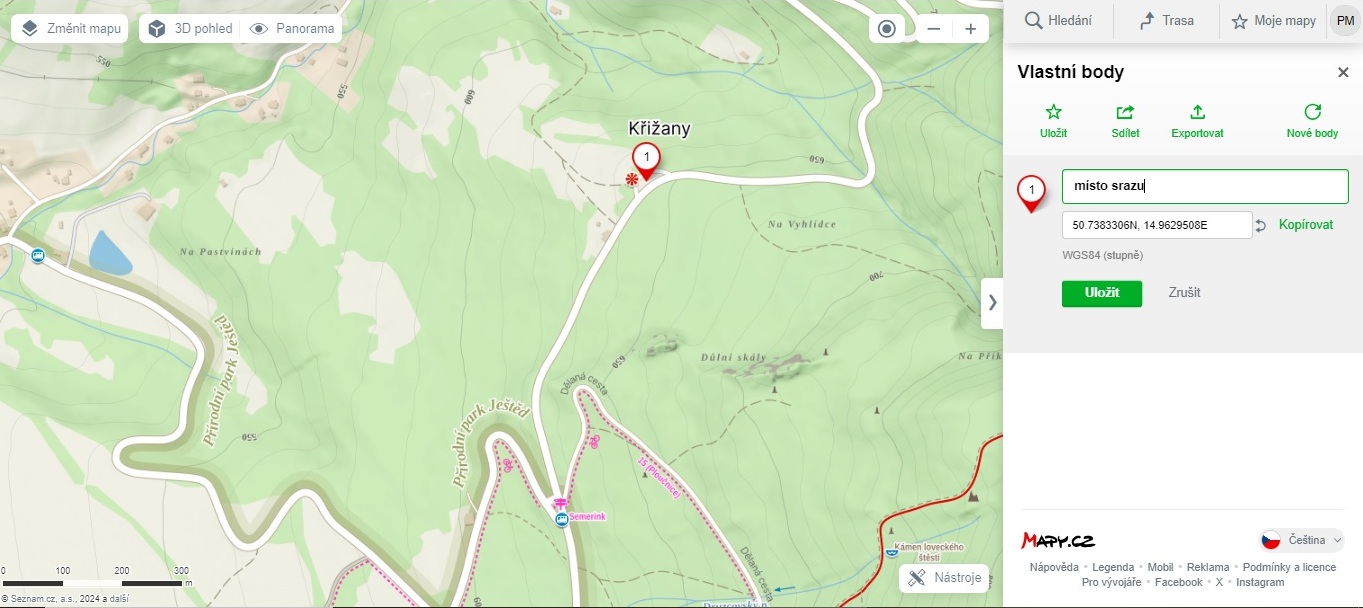Screen dimensions: 1363x608
Task: Toggle the 3D pohled view
Action: click(x=191, y=29)
